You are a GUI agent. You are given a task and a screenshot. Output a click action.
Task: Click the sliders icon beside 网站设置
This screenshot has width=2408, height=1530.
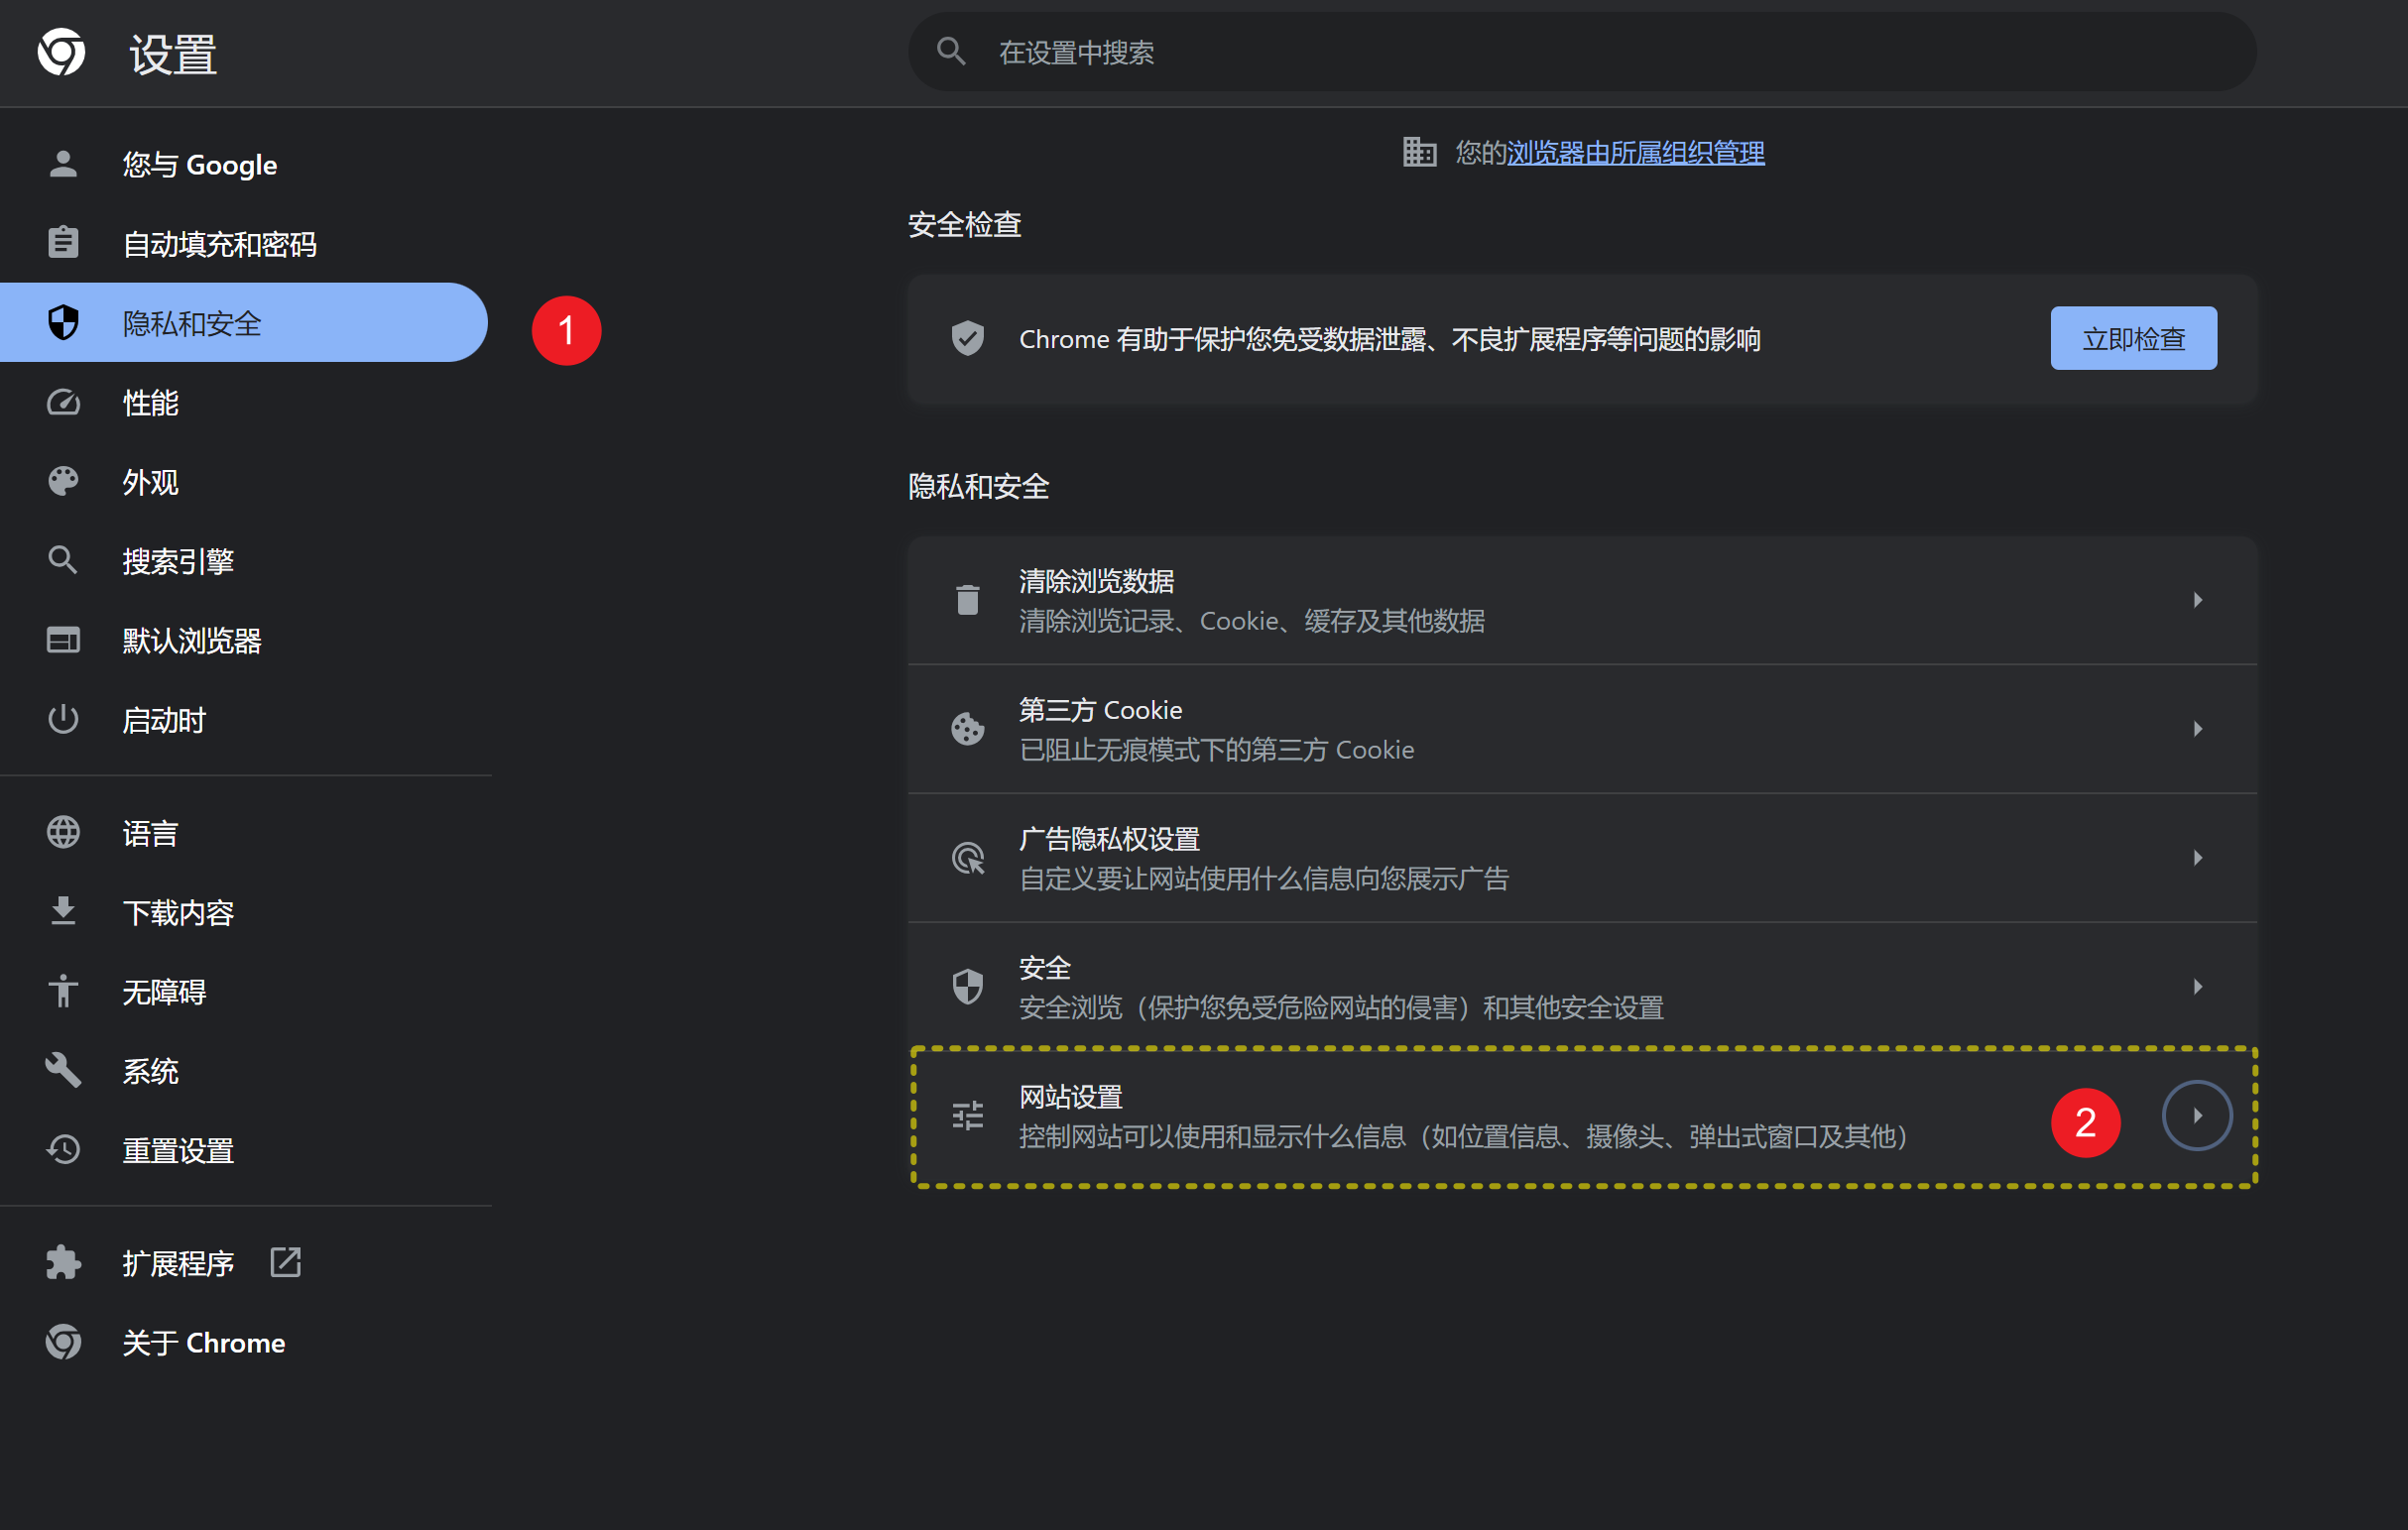pyautogui.click(x=967, y=1116)
